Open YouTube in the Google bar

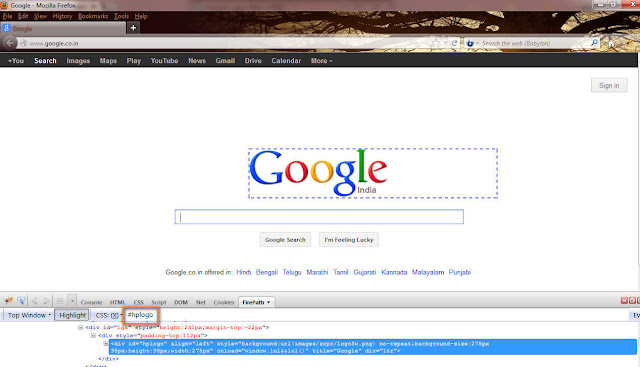164,61
